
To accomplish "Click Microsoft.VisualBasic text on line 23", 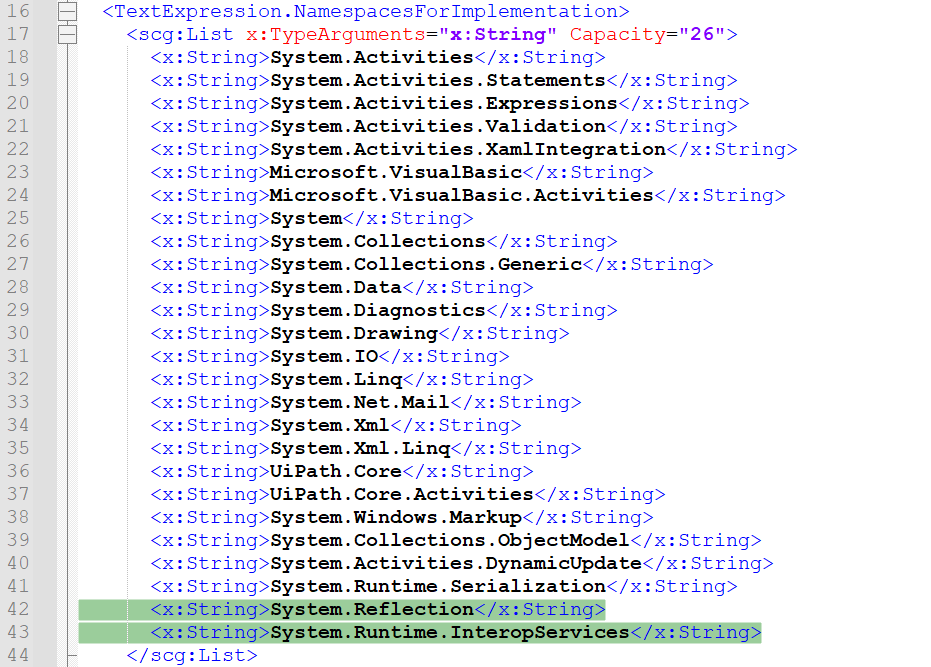I will pyautogui.click(x=395, y=172).
